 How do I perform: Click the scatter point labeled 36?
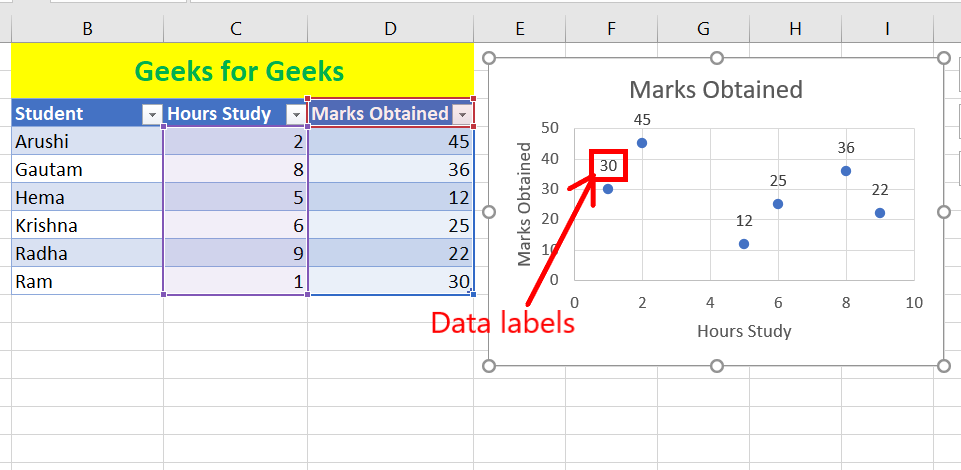pos(846,171)
